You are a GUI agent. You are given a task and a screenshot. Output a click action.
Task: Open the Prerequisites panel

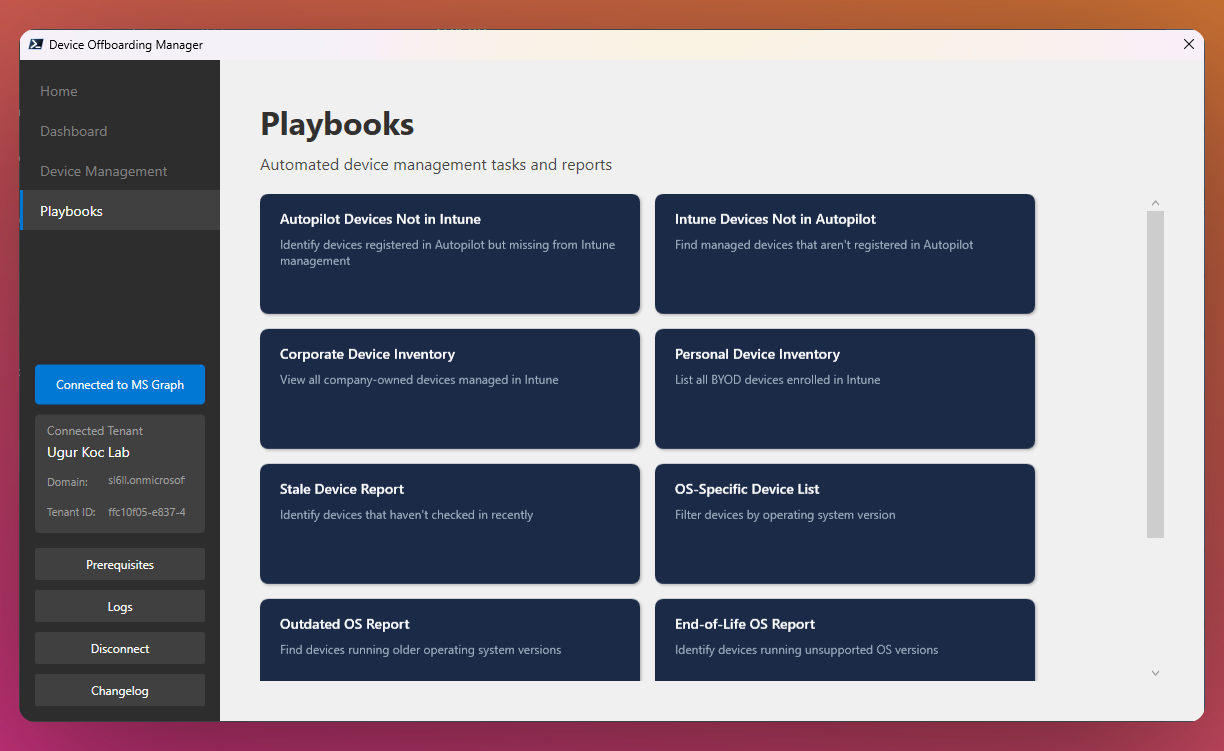click(x=119, y=564)
